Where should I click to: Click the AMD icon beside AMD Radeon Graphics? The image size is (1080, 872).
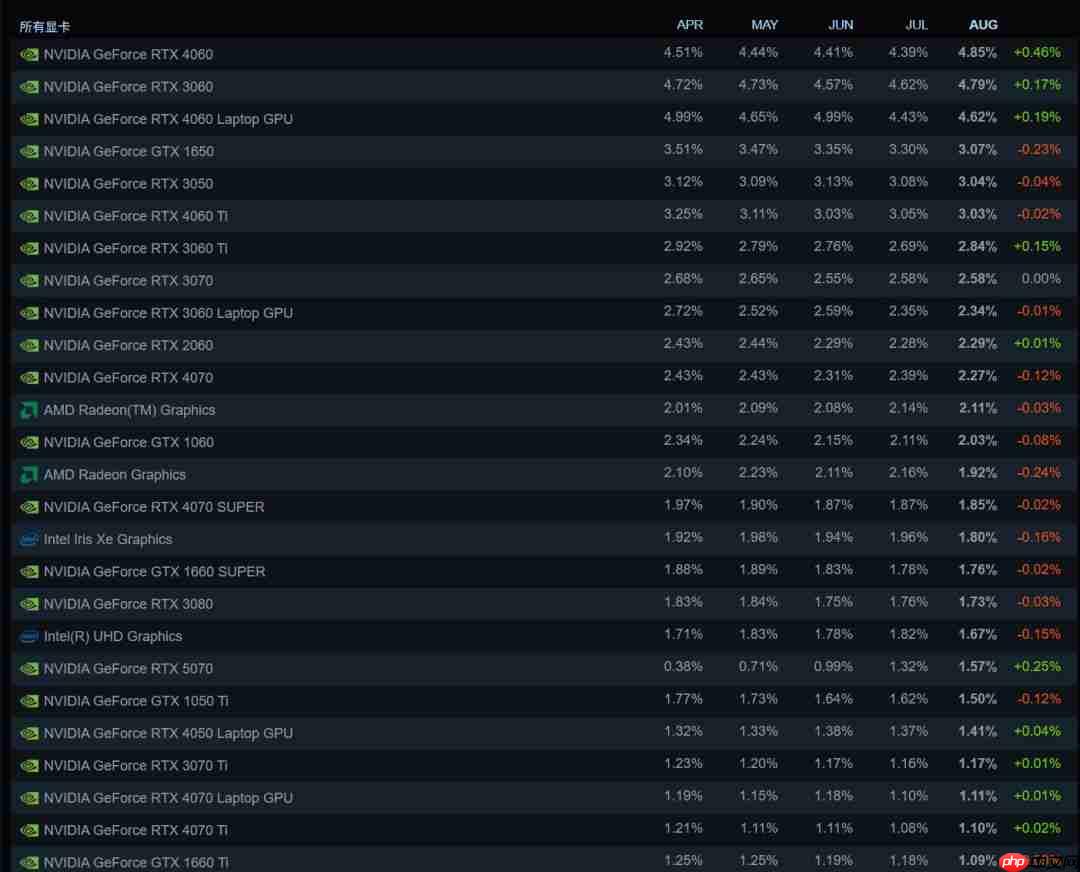coord(28,474)
